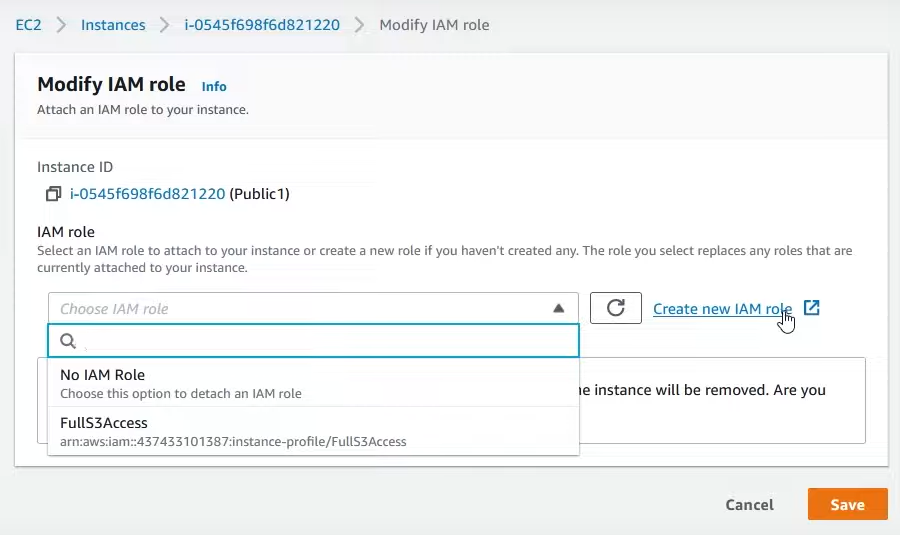Click 'Choose this option to detach' description
The height and width of the screenshot is (535, 900).
coord(181,394)
